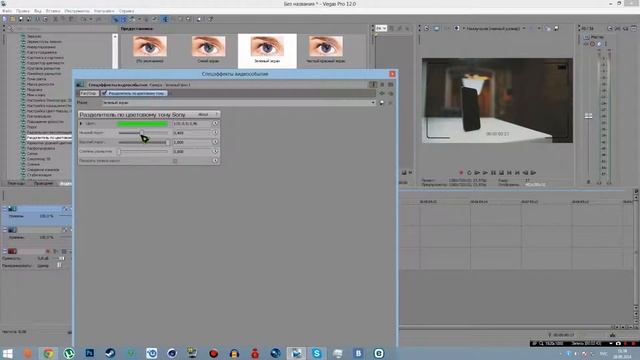Click the loop playback button under preview

469,173
